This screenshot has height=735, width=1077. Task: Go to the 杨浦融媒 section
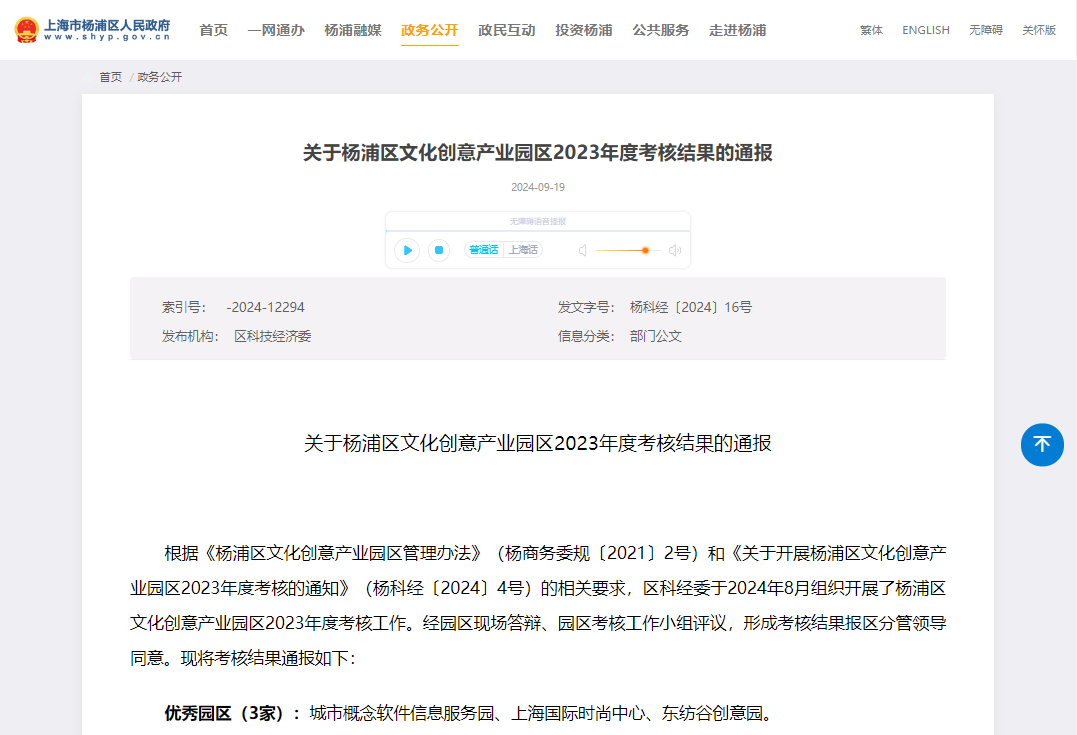pos(353,30)
